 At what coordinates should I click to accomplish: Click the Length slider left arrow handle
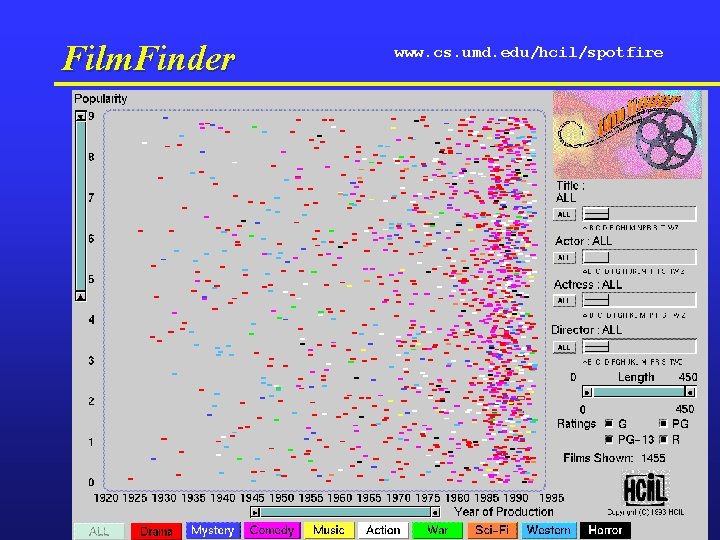click(587, 392)
